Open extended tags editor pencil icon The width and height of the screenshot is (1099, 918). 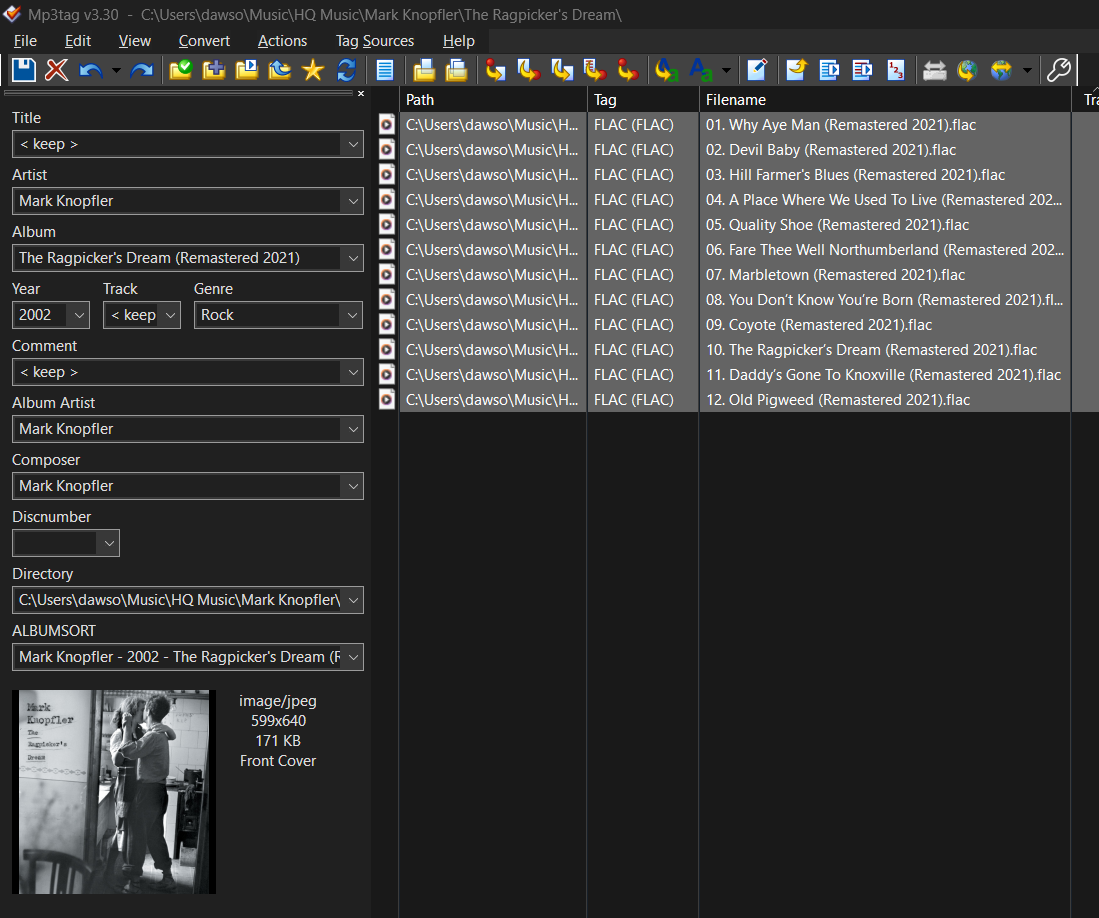(x=757, y=70)
